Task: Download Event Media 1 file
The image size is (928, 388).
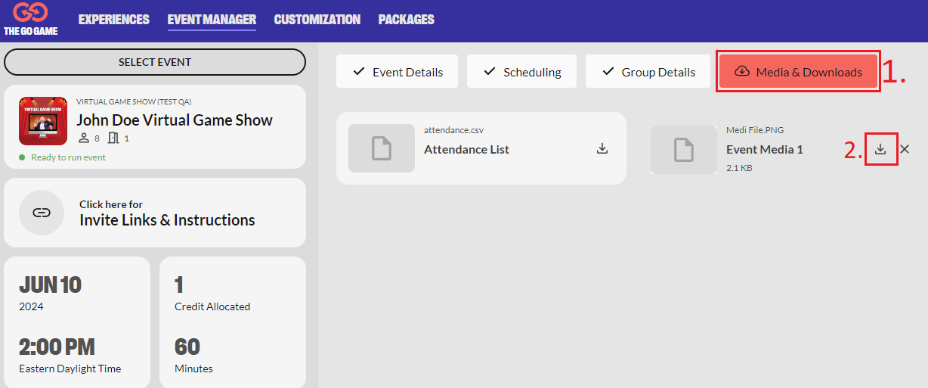Action: pyautogui.click(x=881, y=149)
